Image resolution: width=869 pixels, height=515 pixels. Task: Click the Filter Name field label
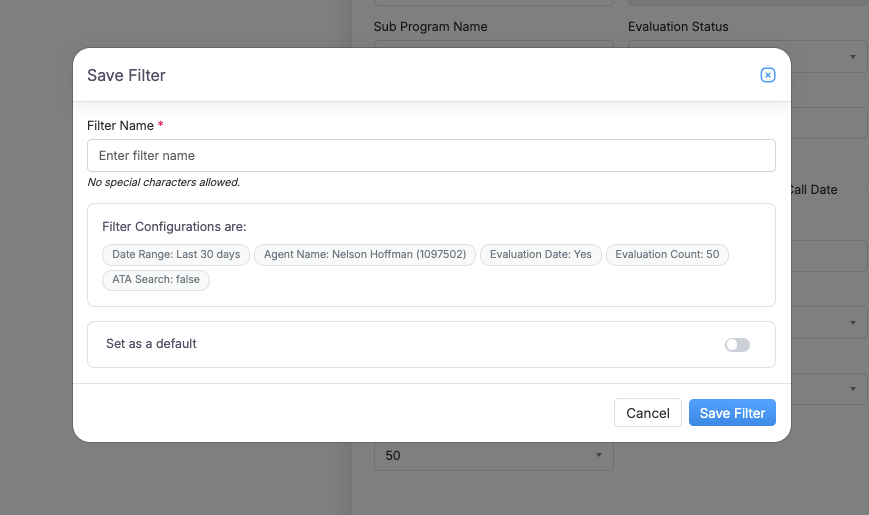click(x=120, y=126)
